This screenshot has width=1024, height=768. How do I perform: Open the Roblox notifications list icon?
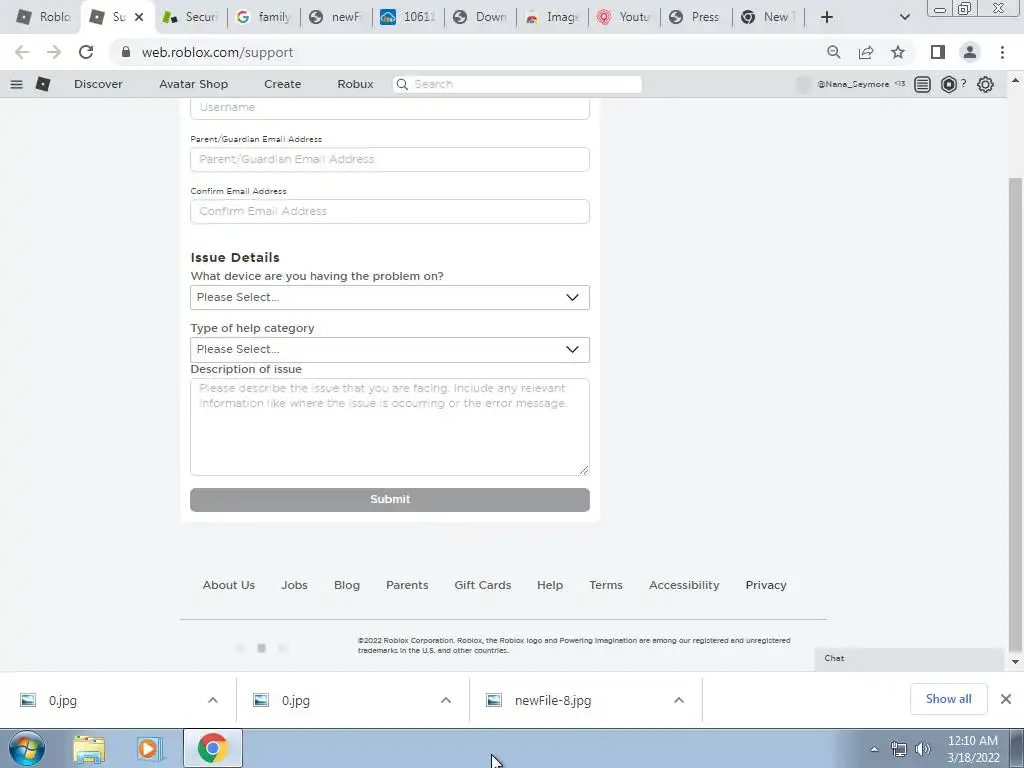click(922, 84)
